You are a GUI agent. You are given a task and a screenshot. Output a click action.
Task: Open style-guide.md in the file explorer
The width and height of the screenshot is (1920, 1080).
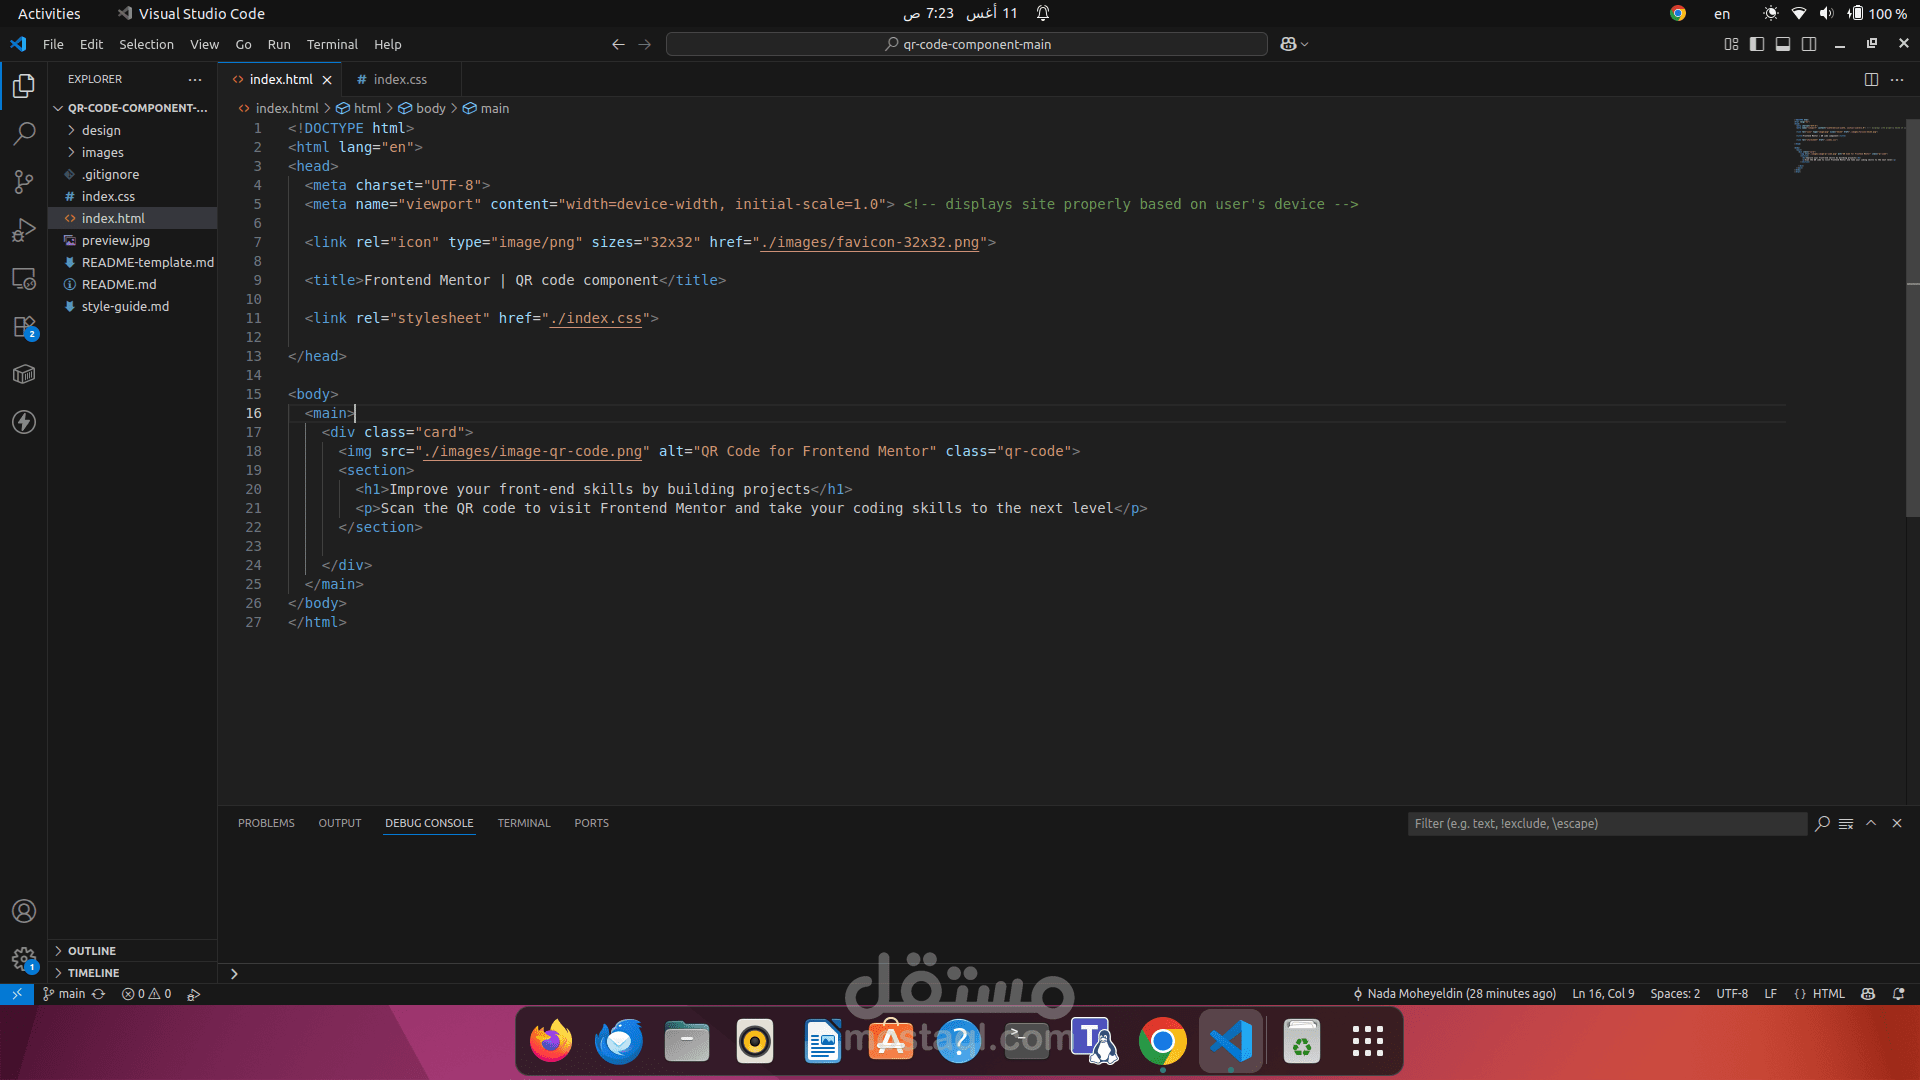tap(132, 306)
